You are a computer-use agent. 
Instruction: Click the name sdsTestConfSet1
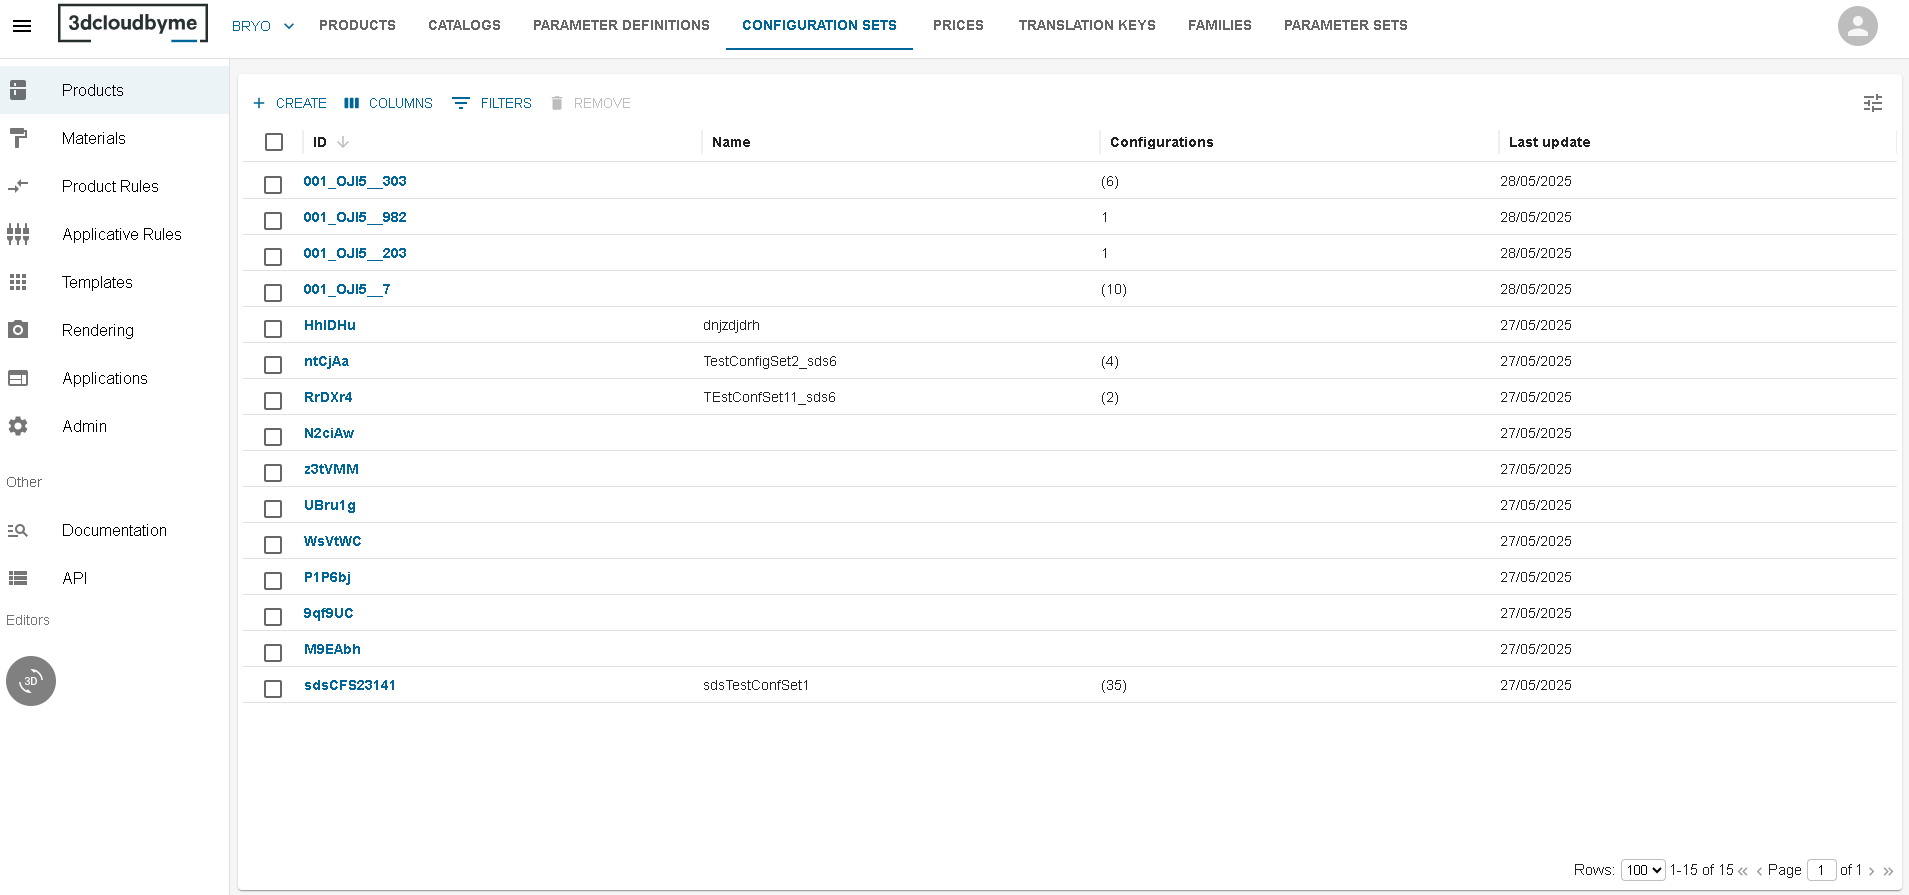pos(756,685)
